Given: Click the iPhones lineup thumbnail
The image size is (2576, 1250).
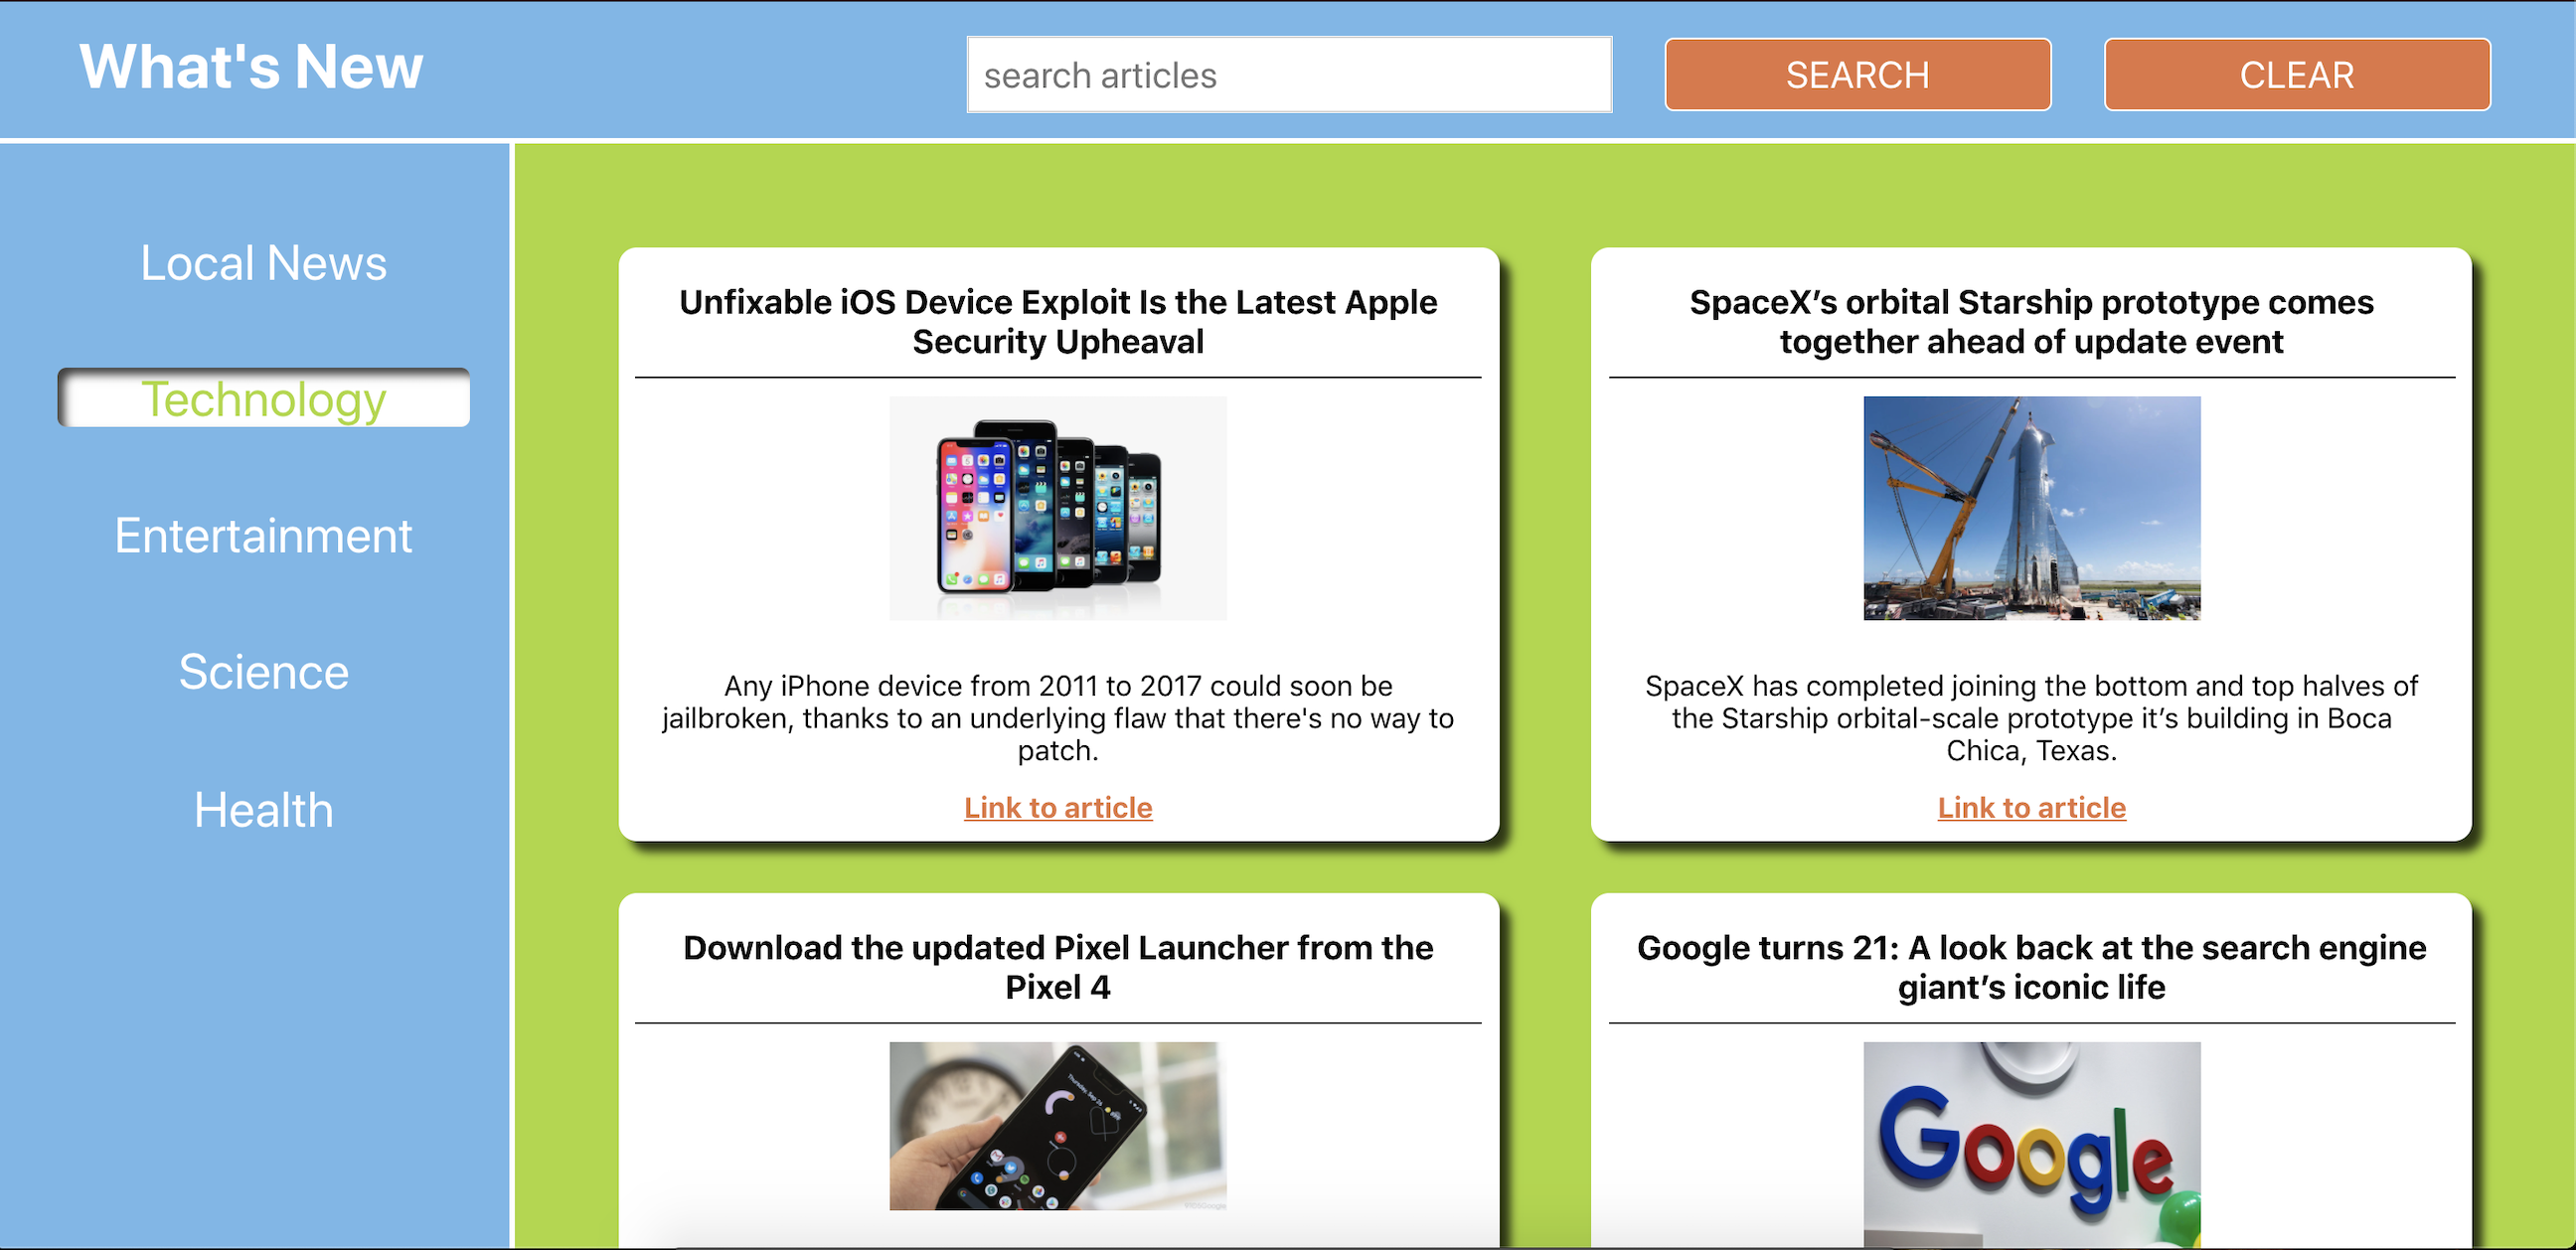Looking at the screenshot, I should tap(1057, 508).
